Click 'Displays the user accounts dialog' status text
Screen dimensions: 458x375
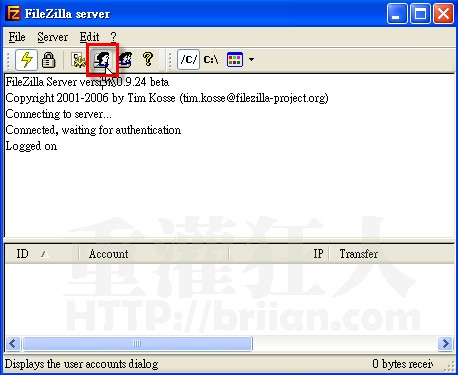click(x=82, y=364)
